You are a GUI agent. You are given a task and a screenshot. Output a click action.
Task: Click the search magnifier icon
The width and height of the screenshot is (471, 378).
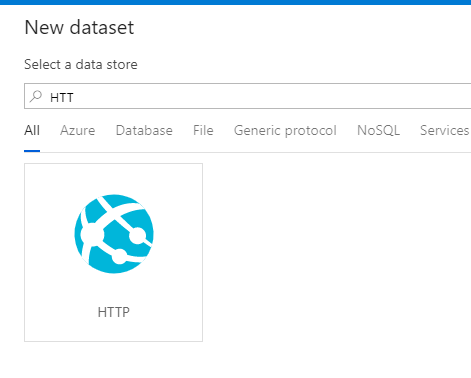point(36,97)
